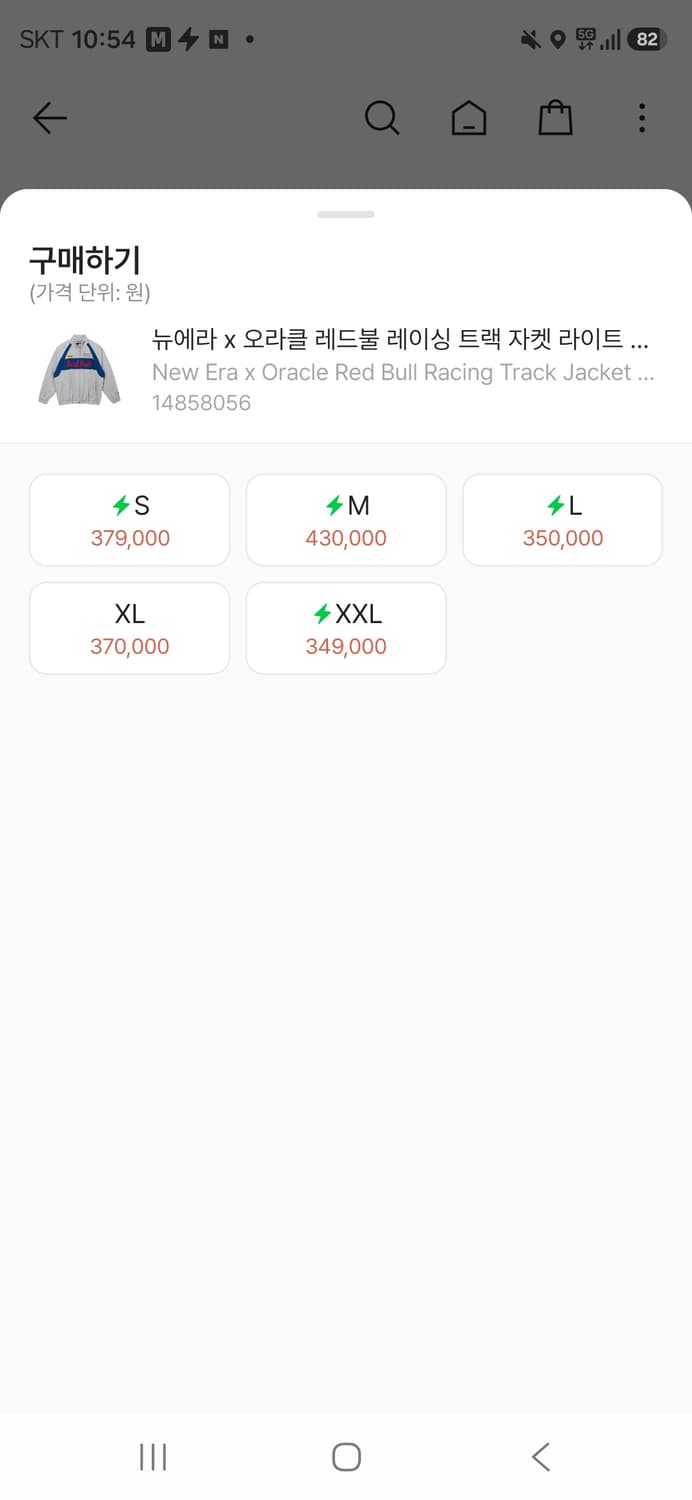The width and height of the screenshot is (692, 1500).
Task: Tap the English product name New Era x Oracle
Action: coord(403,372)
